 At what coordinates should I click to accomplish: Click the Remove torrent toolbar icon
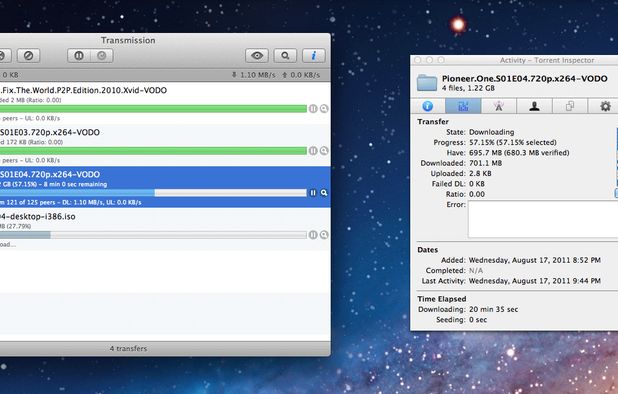coord(28,56)
